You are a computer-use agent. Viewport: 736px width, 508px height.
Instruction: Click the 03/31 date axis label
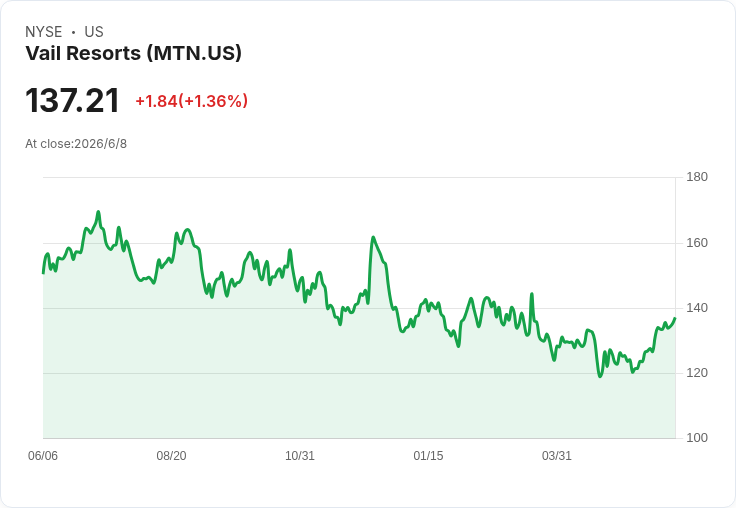coord(557,456)
